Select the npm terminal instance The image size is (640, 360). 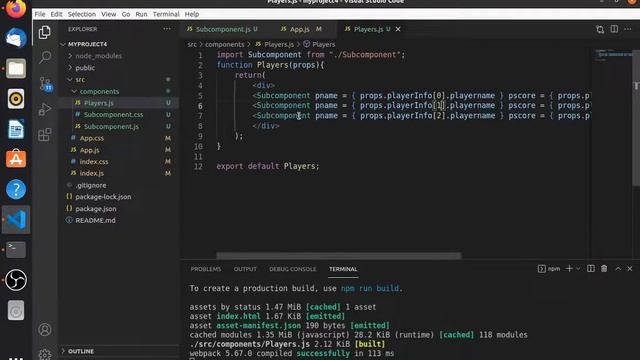click(549, 269)
